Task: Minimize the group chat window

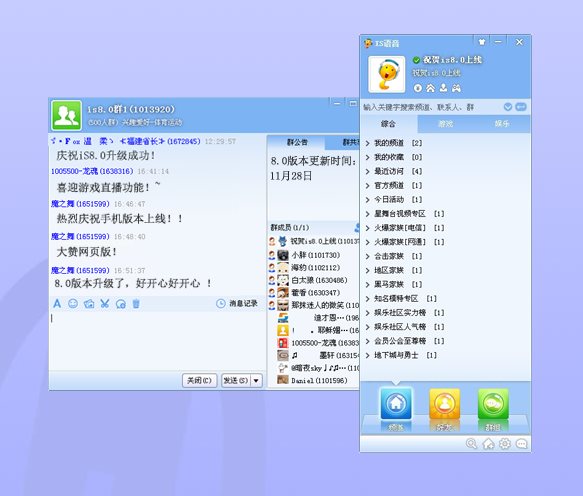Action: (x=337, y=103)
